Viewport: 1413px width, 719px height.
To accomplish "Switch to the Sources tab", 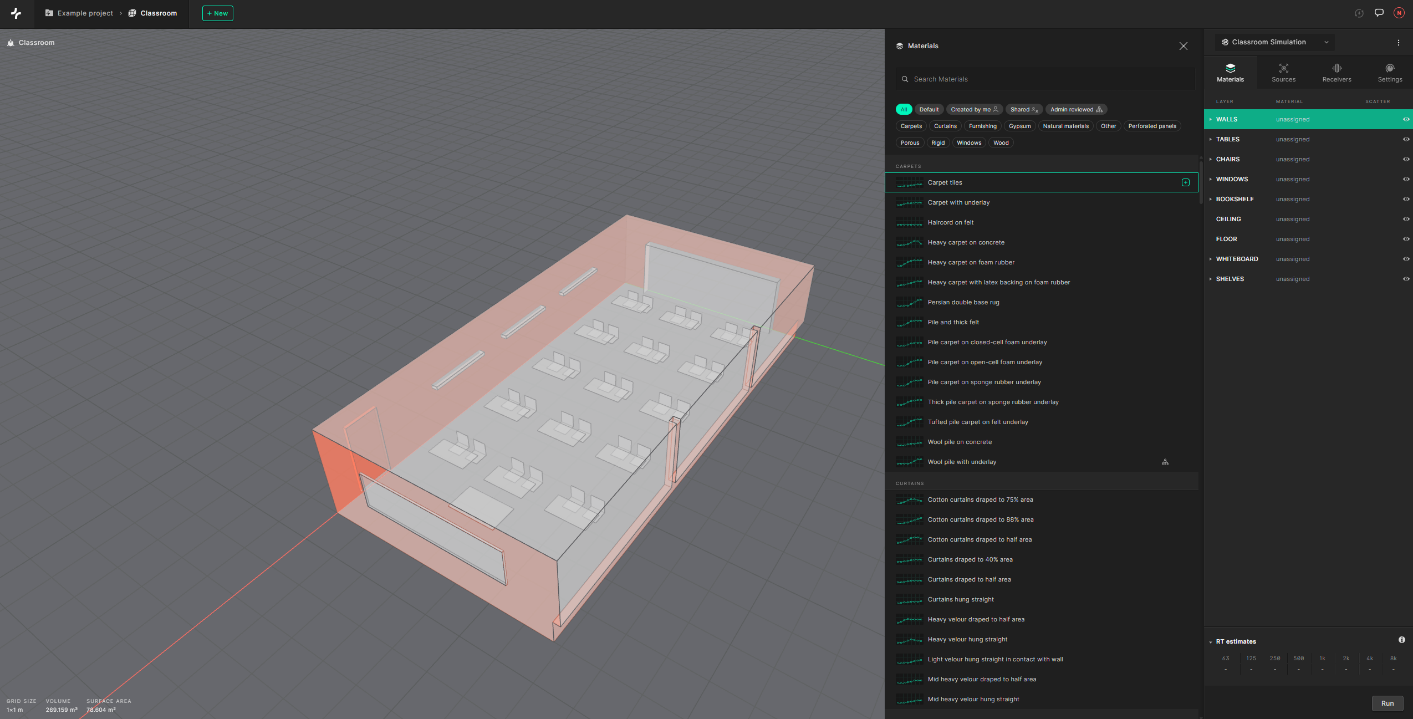I will pyautogui.click(x=1283, y=73).
